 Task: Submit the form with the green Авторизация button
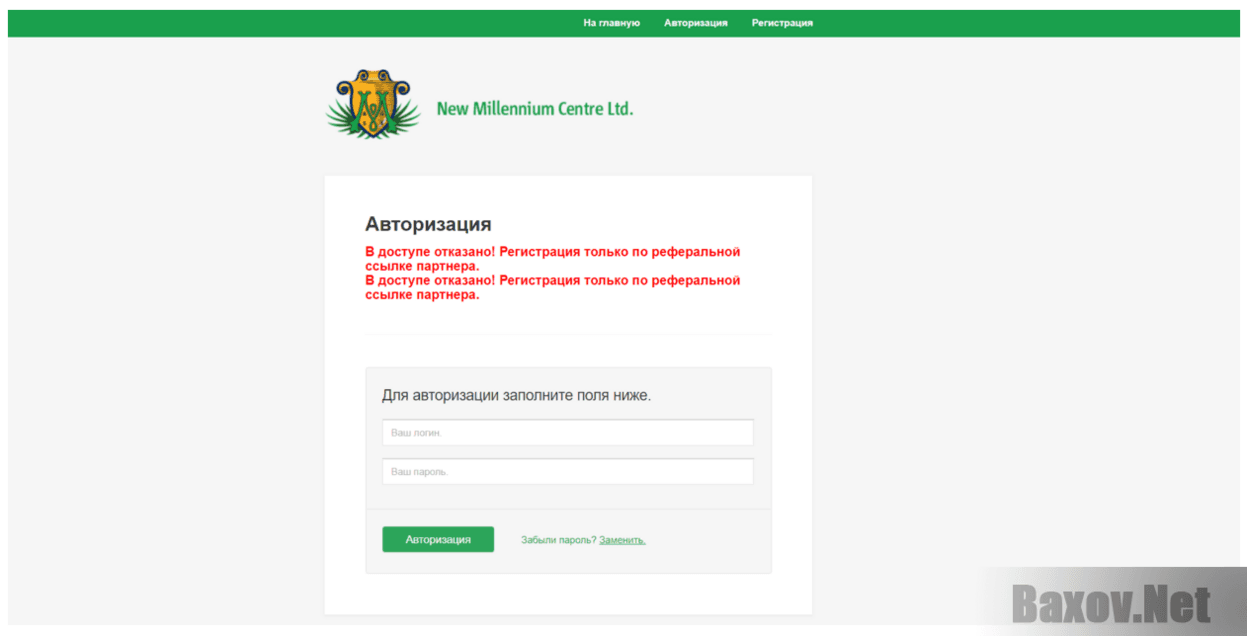coord(438,539)
